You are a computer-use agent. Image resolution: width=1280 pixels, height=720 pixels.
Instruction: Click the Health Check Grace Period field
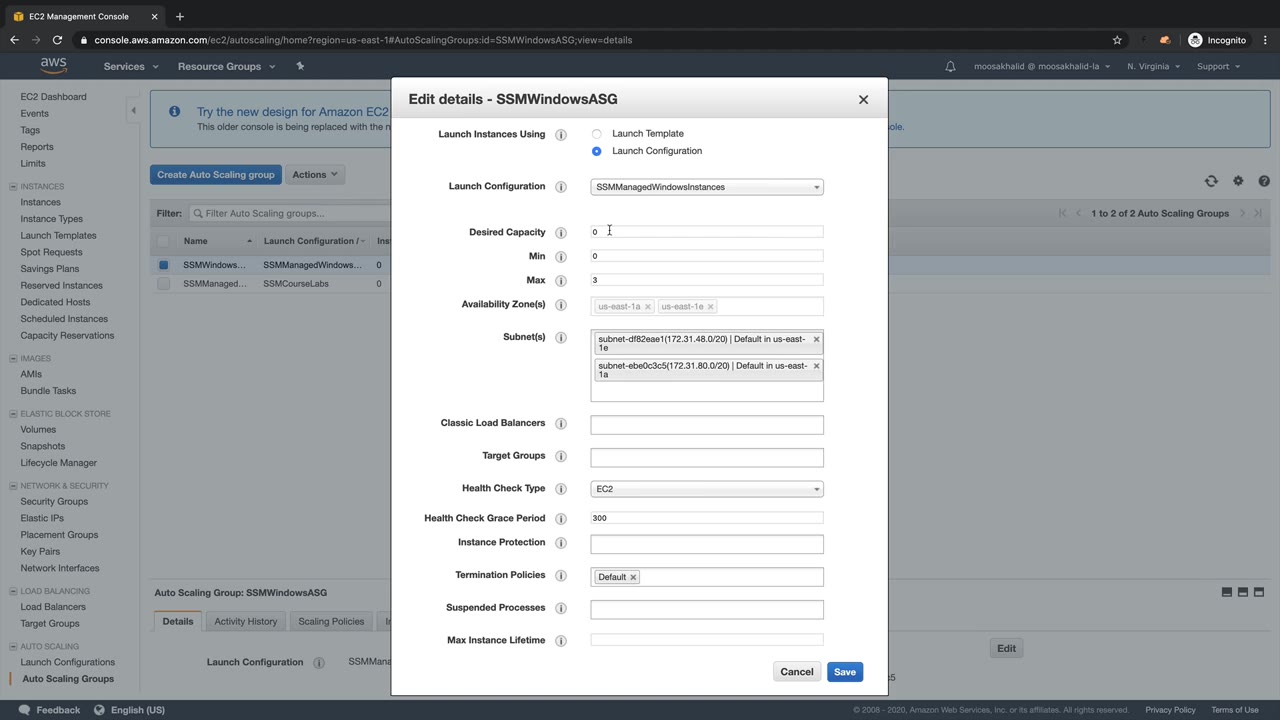[x=707, y=518]
